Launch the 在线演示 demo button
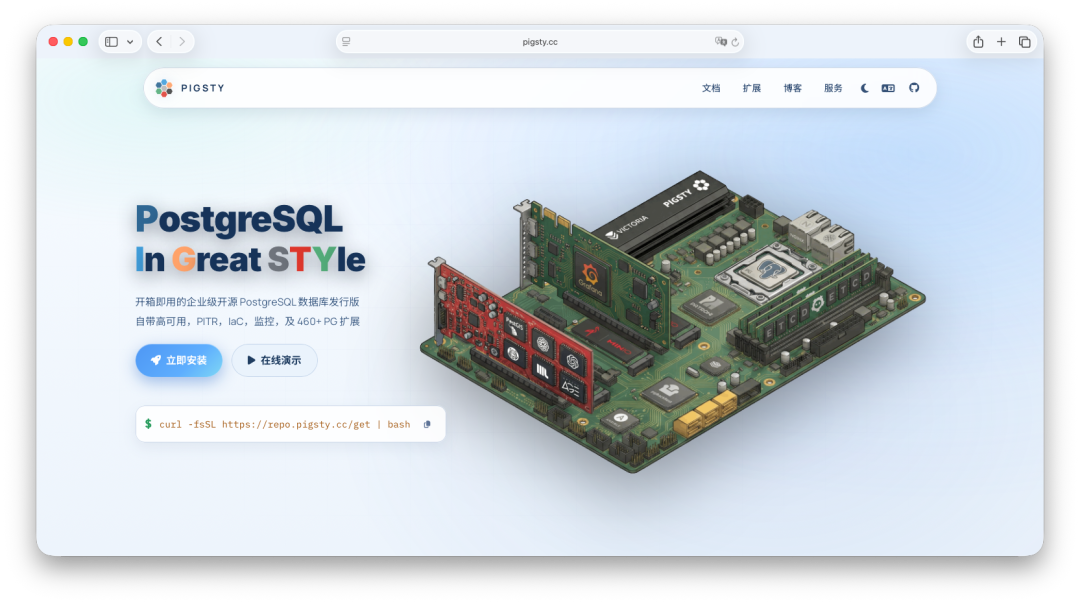Screen dimensions: 1080x604 pos(274,360)
